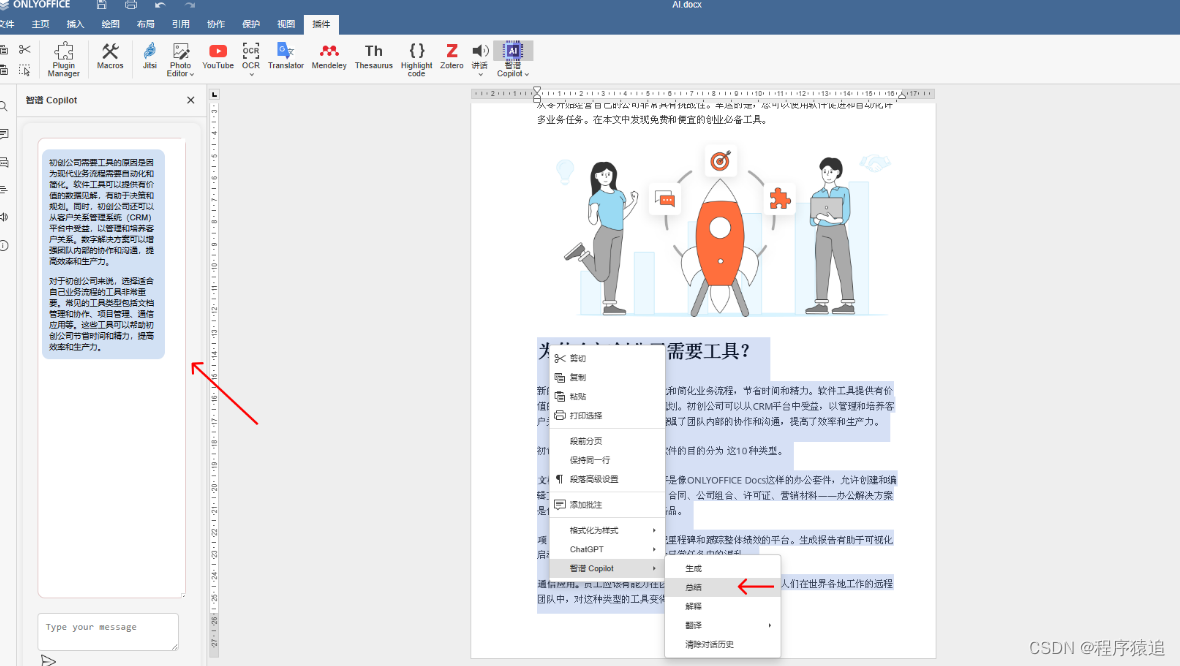Open the Plugin Manager
The height and width of the screenshot is (666, 1180).
pyautogui.click(x=64, y=59)
